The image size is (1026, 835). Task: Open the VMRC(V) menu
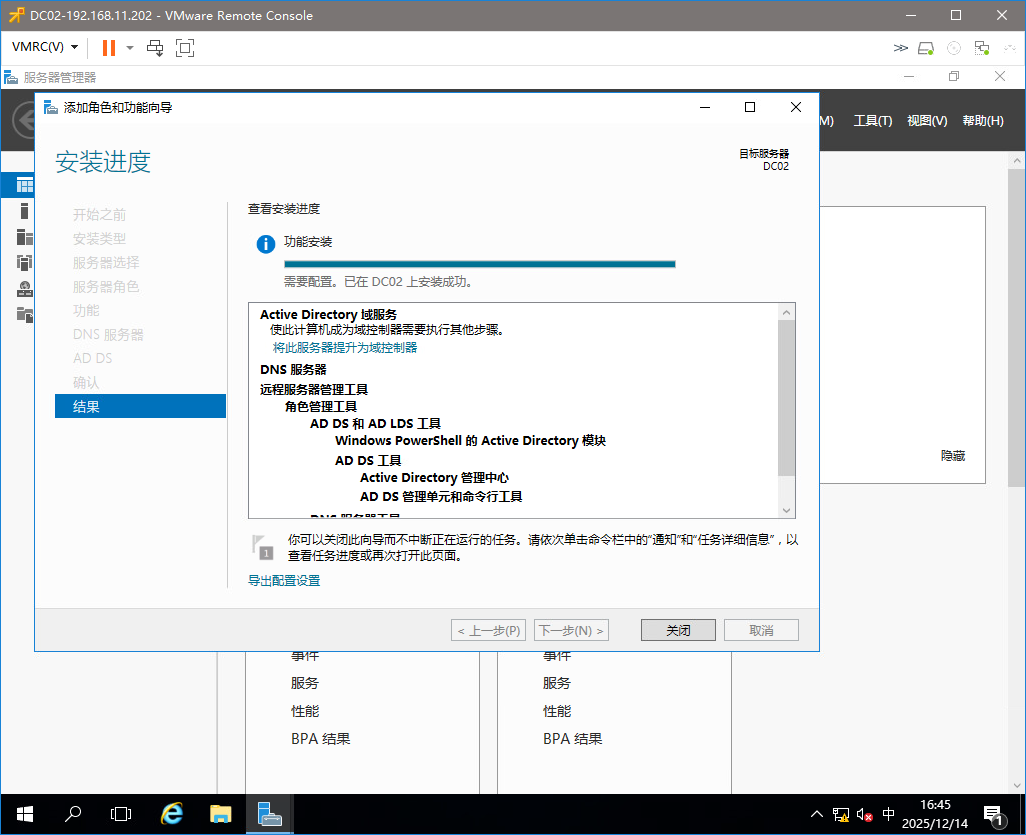coord(44,47)
